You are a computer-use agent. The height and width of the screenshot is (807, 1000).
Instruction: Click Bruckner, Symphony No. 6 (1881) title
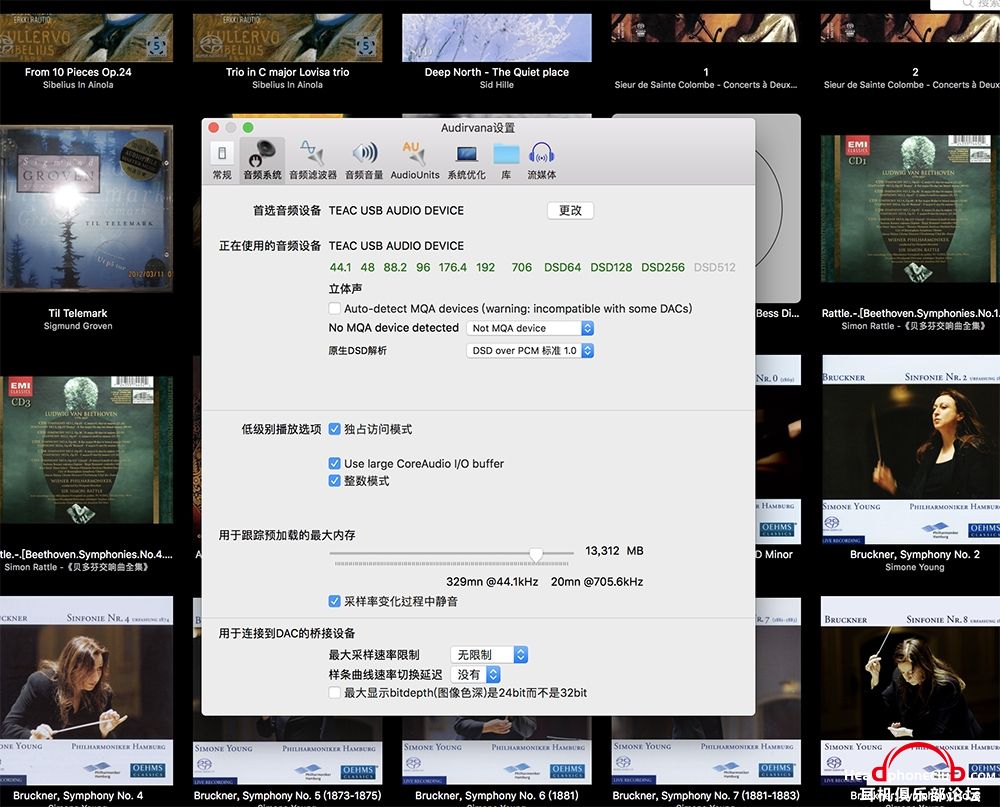[497, 796]
